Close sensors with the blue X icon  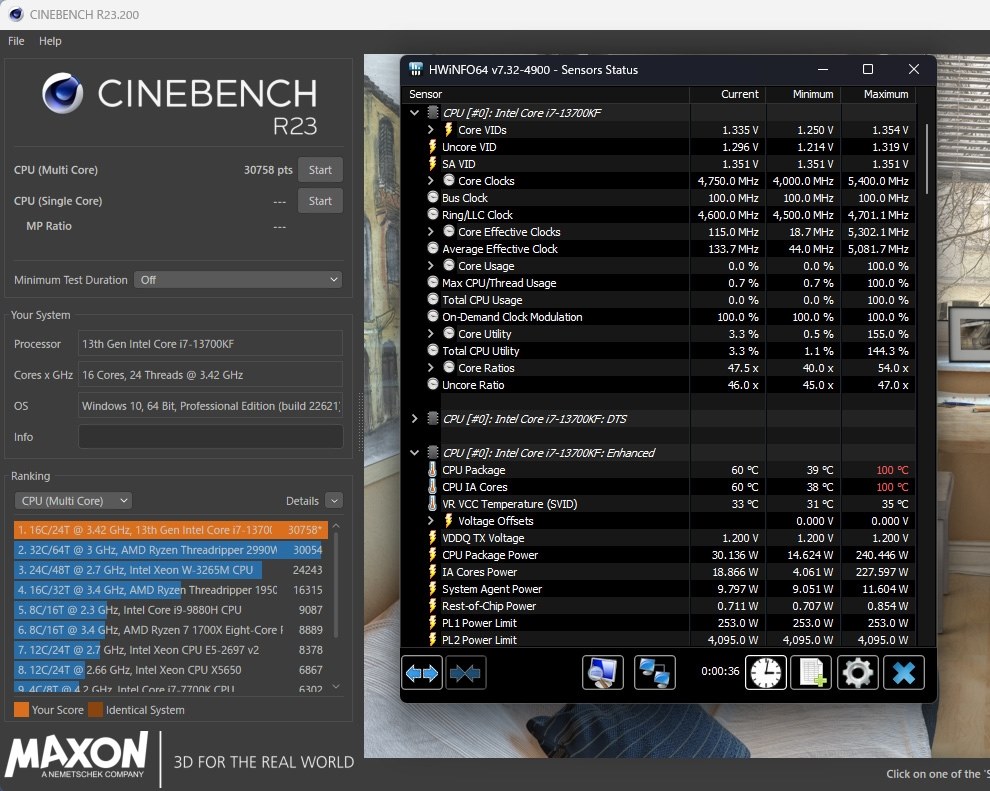point(904,672)
